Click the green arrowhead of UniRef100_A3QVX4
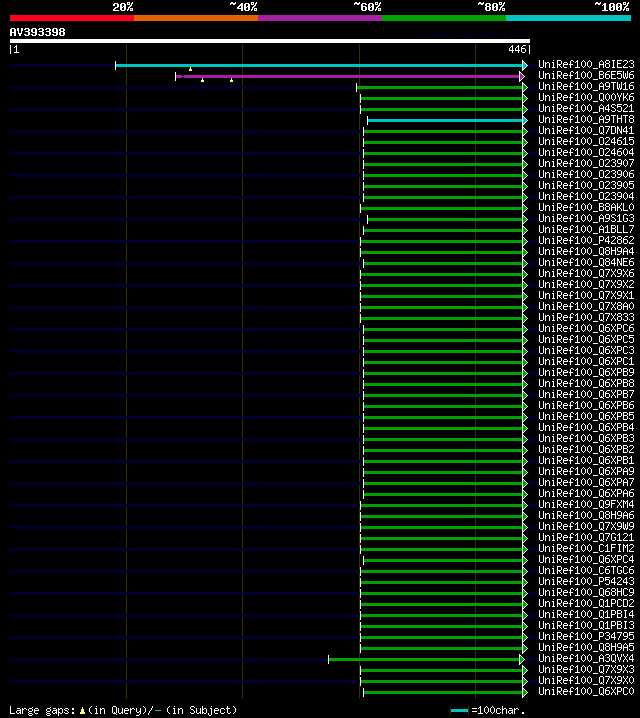 522,659
